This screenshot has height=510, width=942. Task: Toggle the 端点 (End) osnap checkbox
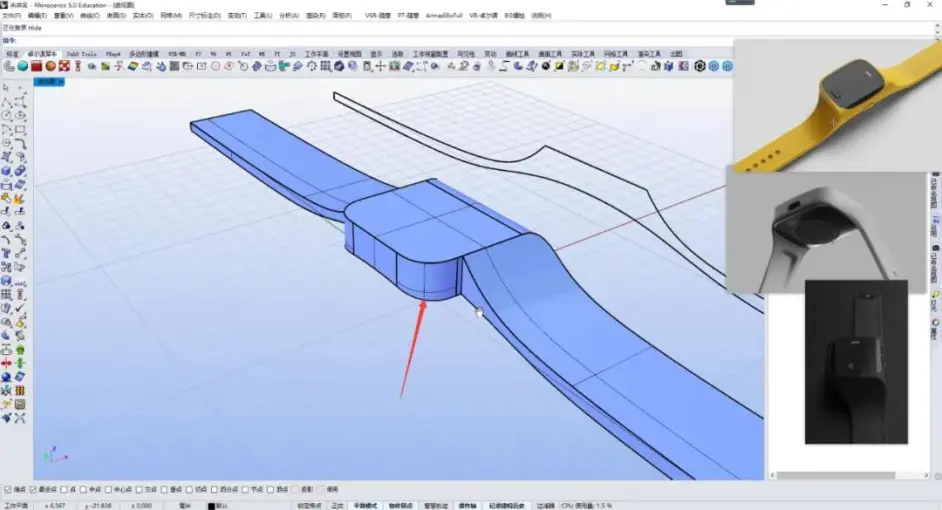pyautogui.click(x=8, y=490)
